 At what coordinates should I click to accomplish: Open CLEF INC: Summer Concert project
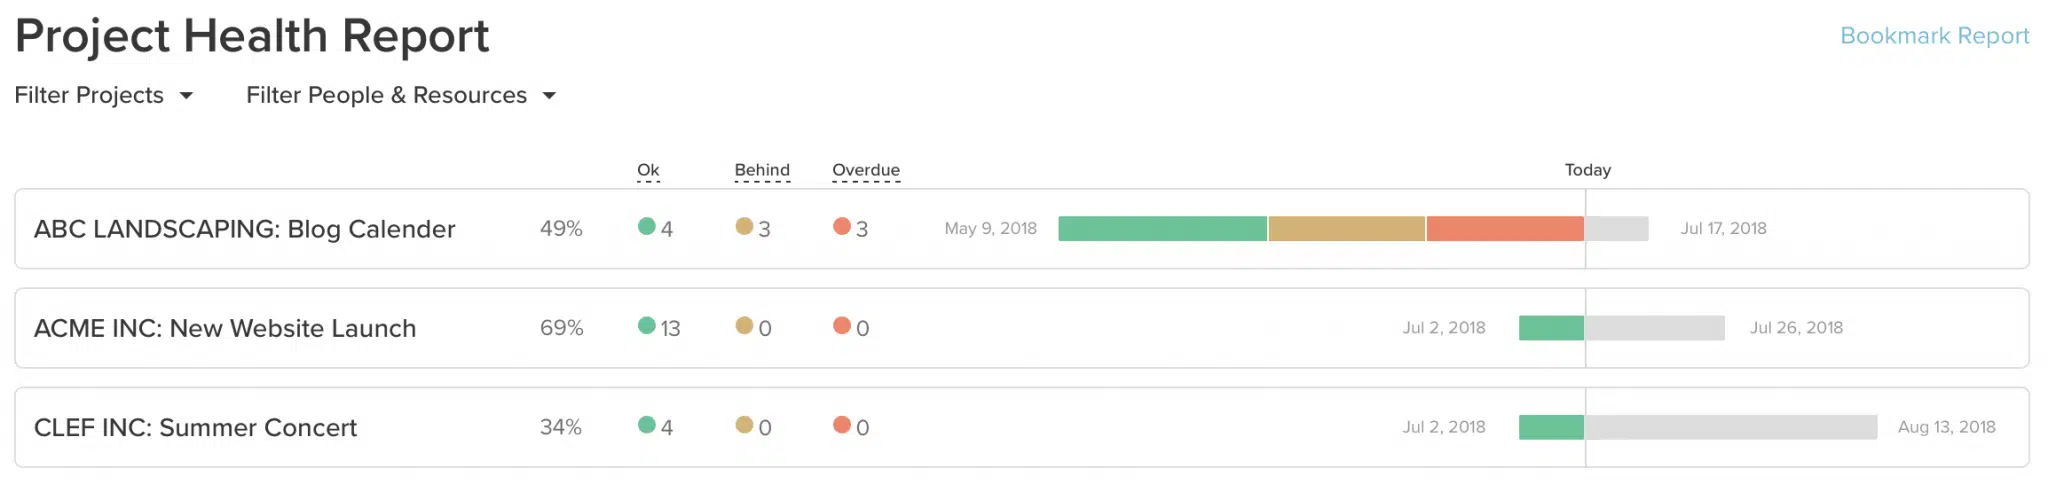(195, 427)
